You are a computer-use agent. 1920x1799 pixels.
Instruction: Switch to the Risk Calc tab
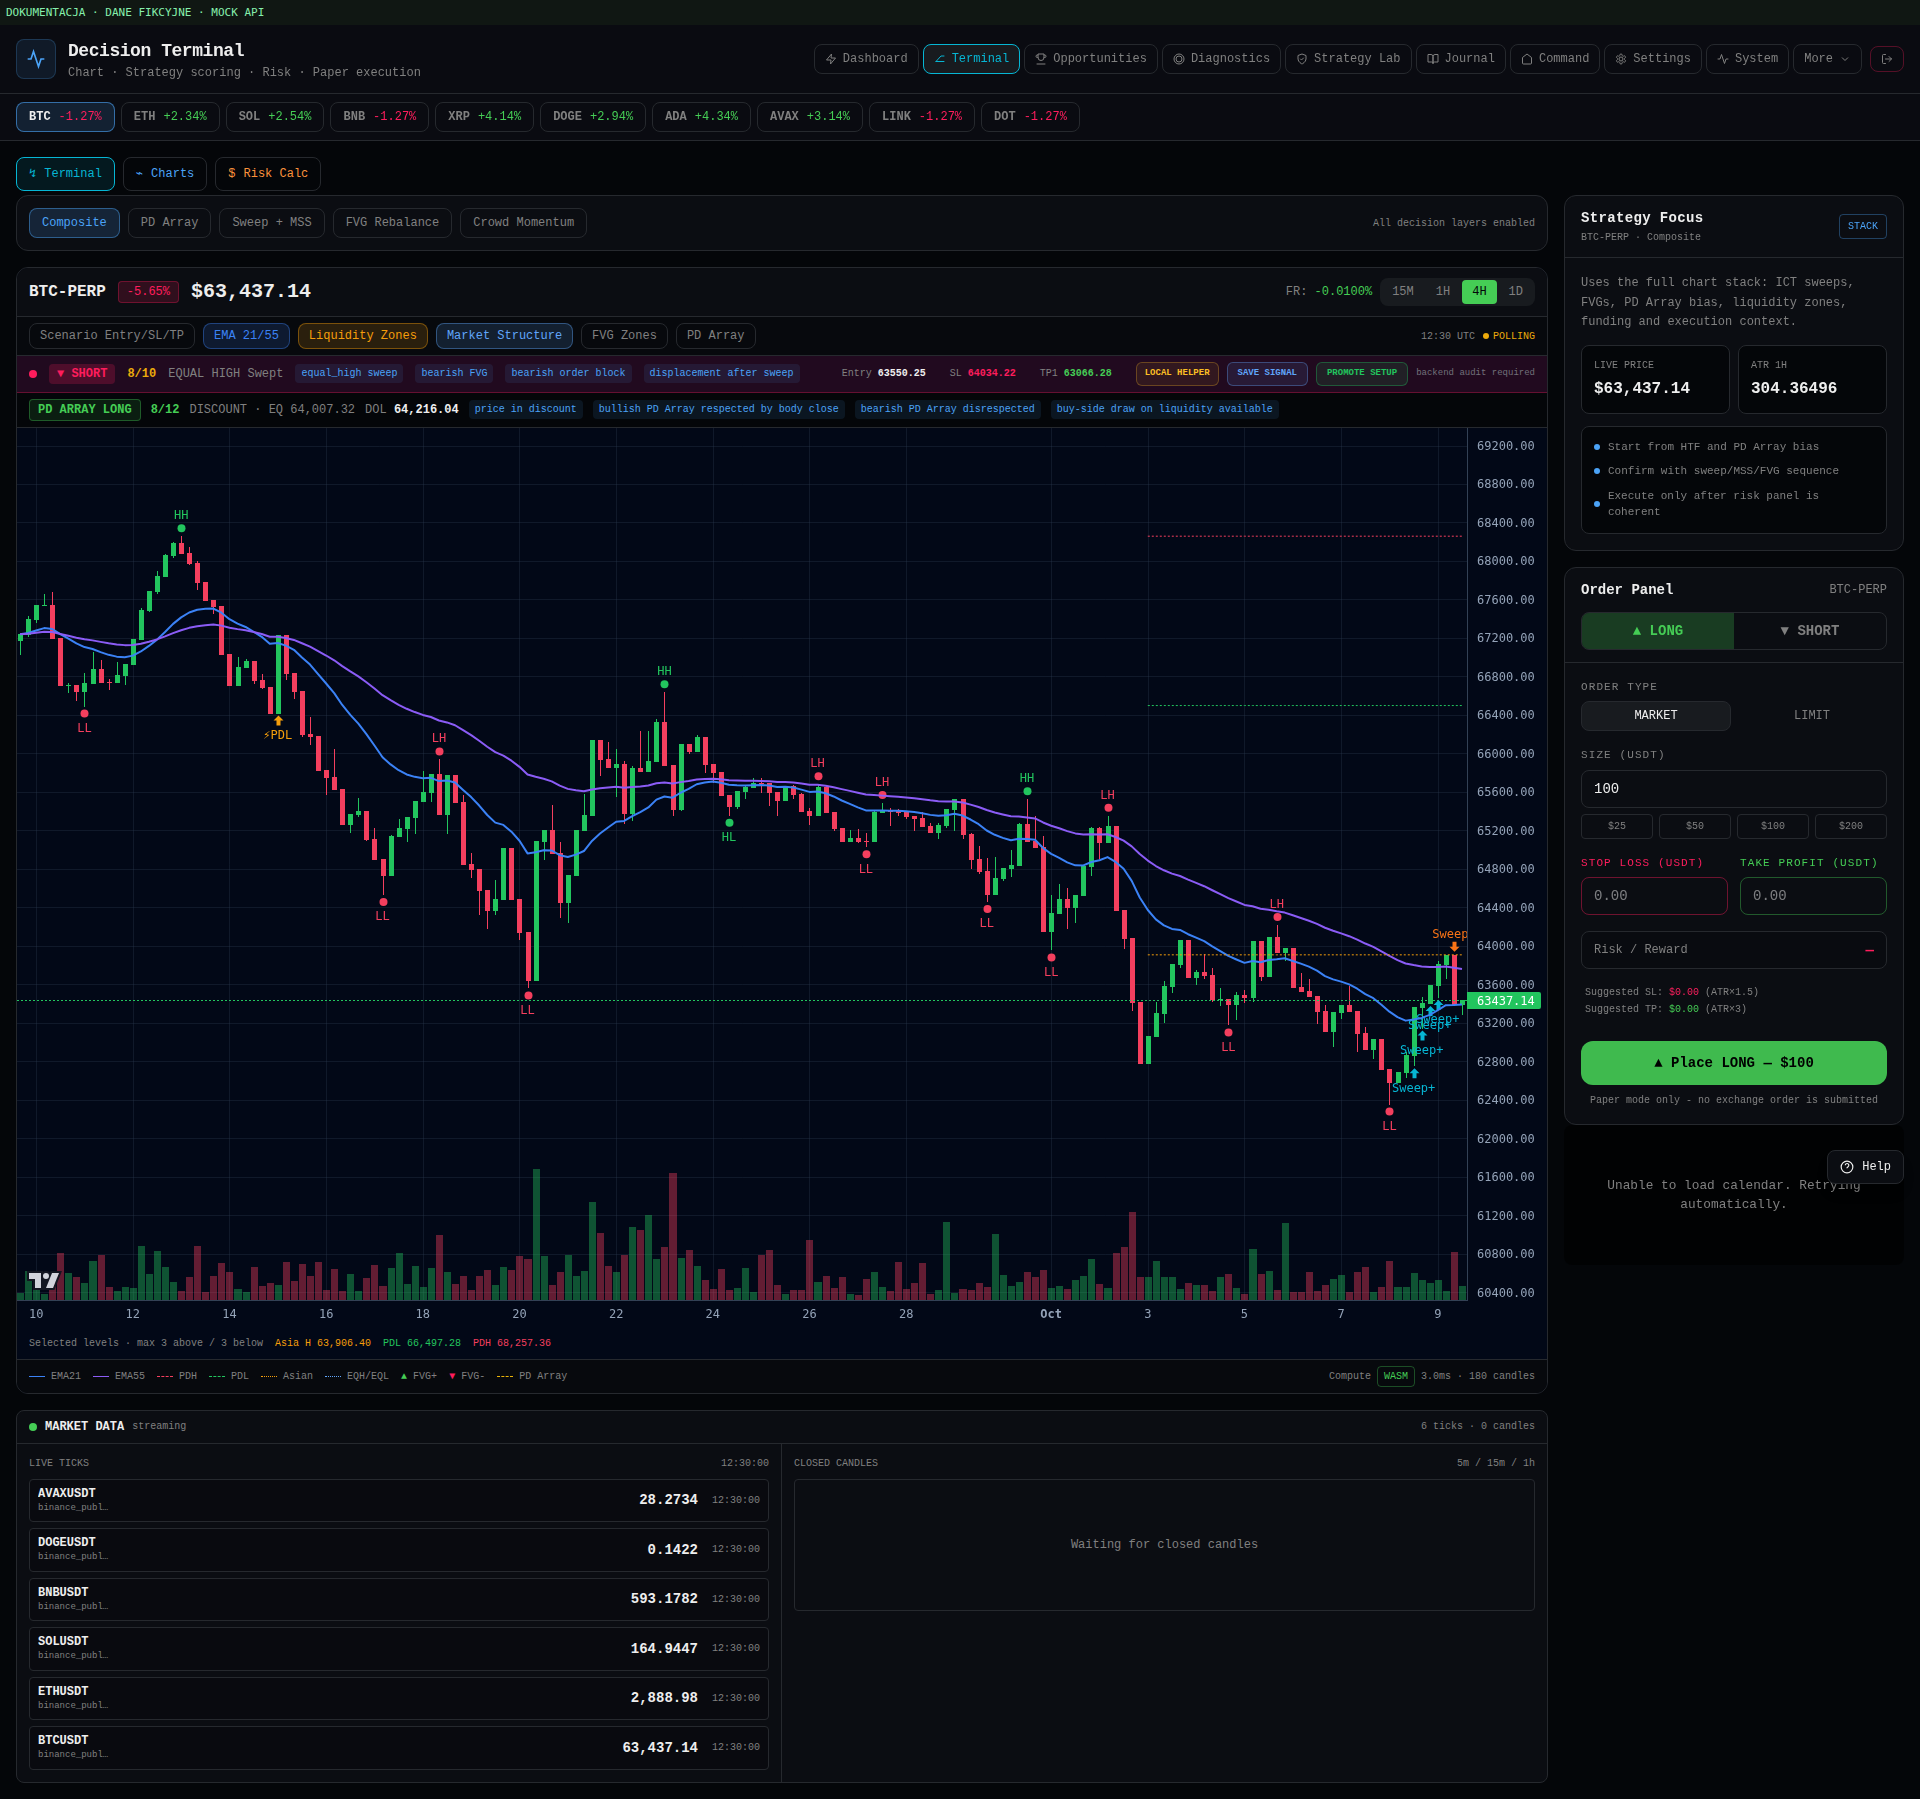point(268,174)
